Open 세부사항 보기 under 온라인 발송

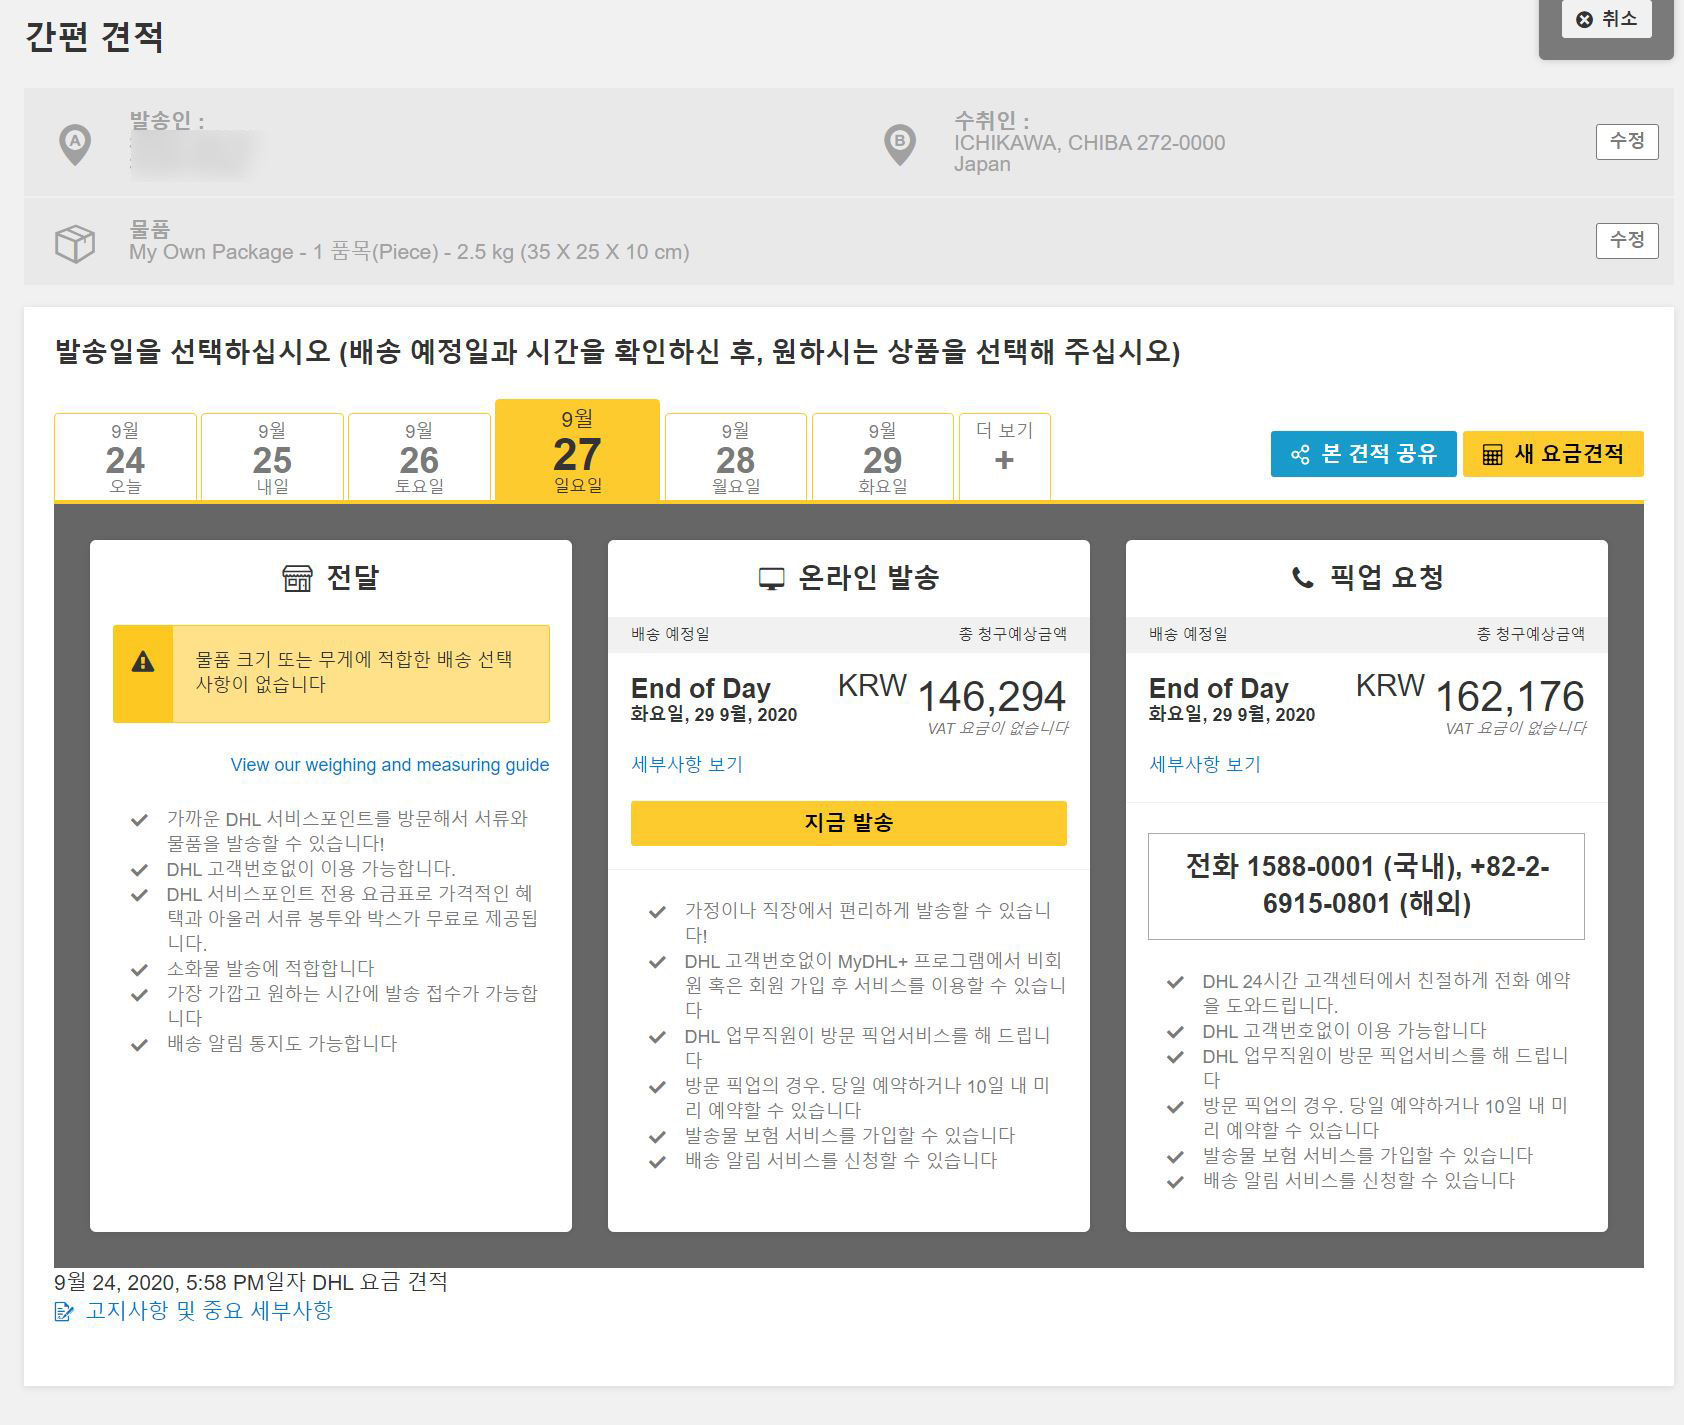[x=687, y=765]
